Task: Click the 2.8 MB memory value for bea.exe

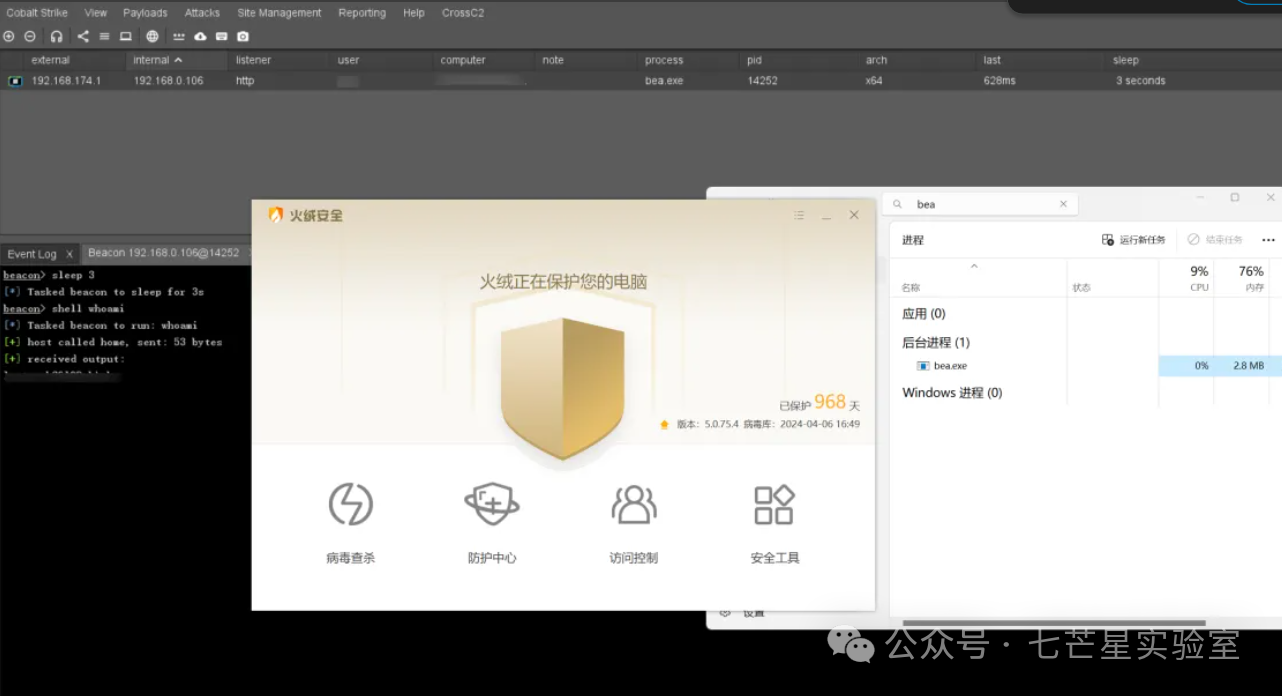Action: click(1248, 366)
